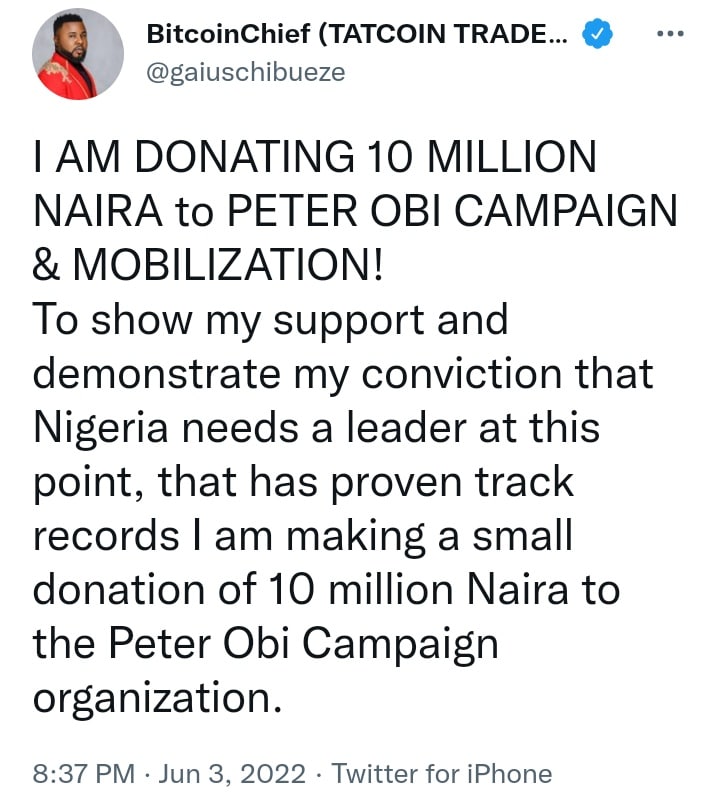Open the three-dot more options menu
The image size is (717, 803).
669,35
